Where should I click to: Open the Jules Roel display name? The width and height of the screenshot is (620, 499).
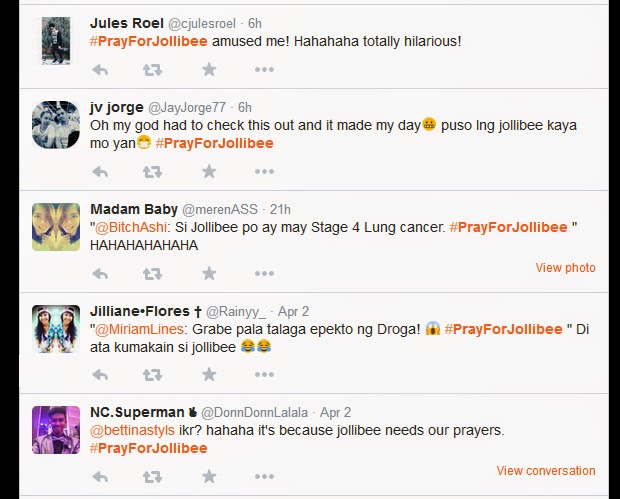[127, 23]
